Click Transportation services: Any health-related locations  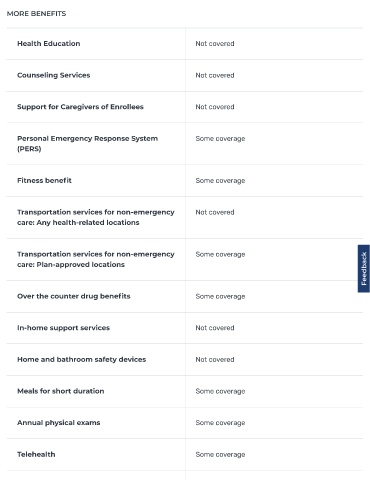tap(96, 217)
